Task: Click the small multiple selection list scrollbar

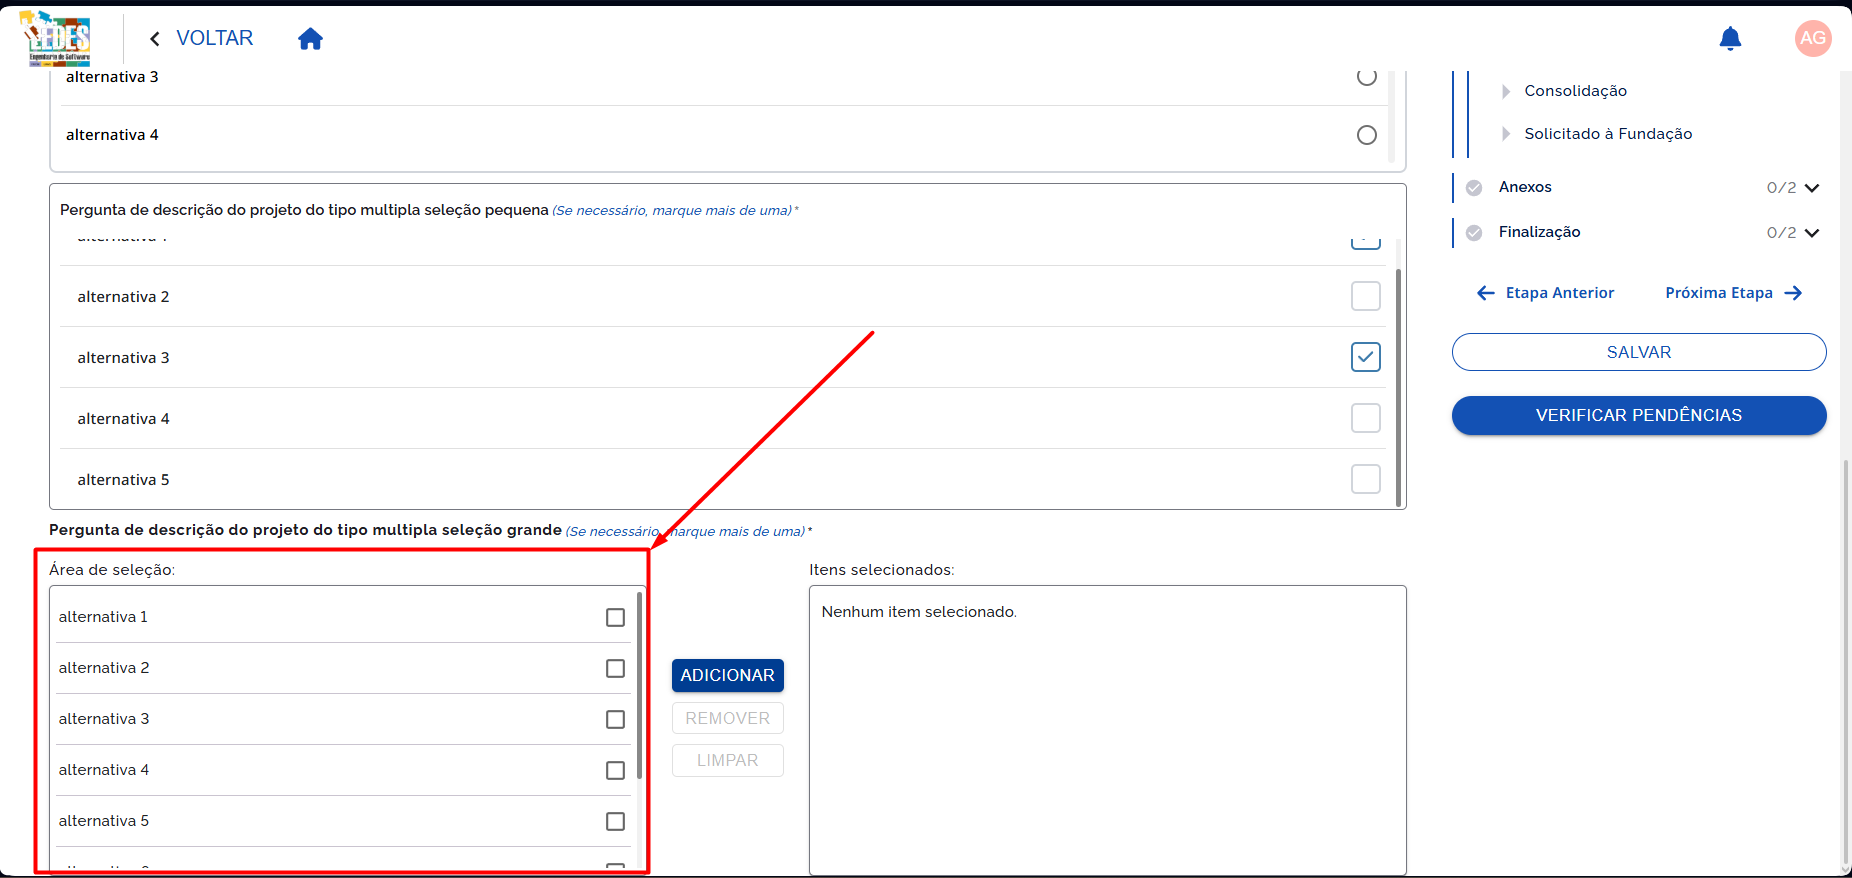Action: tap(1398, 388)
